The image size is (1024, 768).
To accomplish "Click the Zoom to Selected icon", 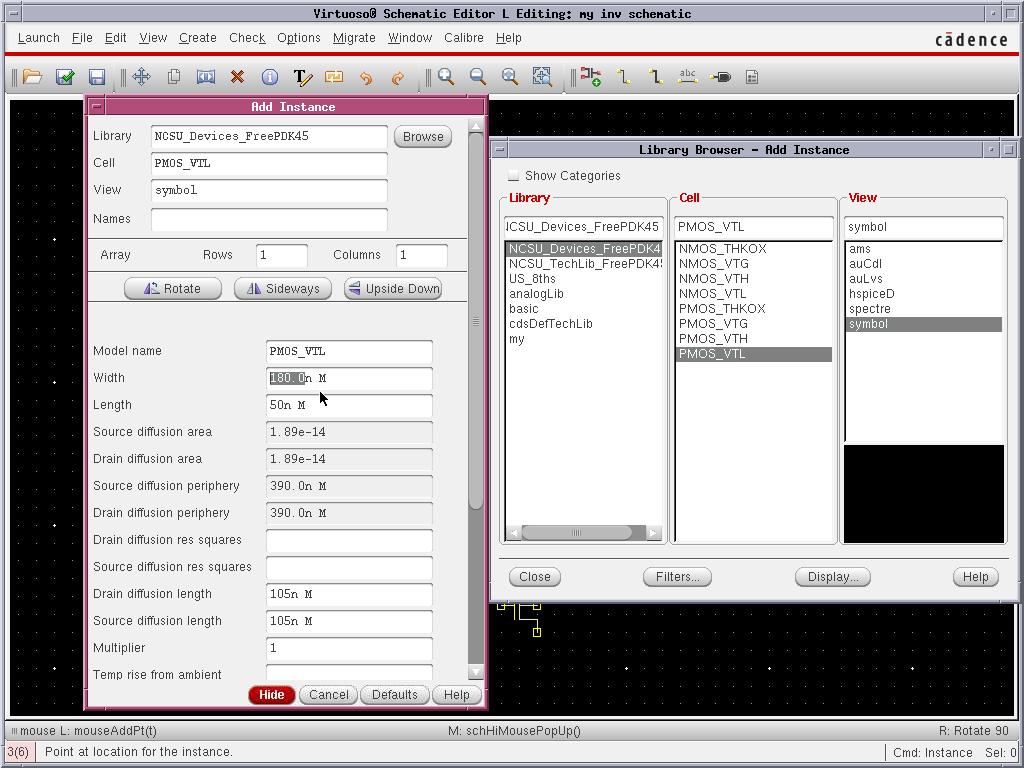I will click(542, 77).
